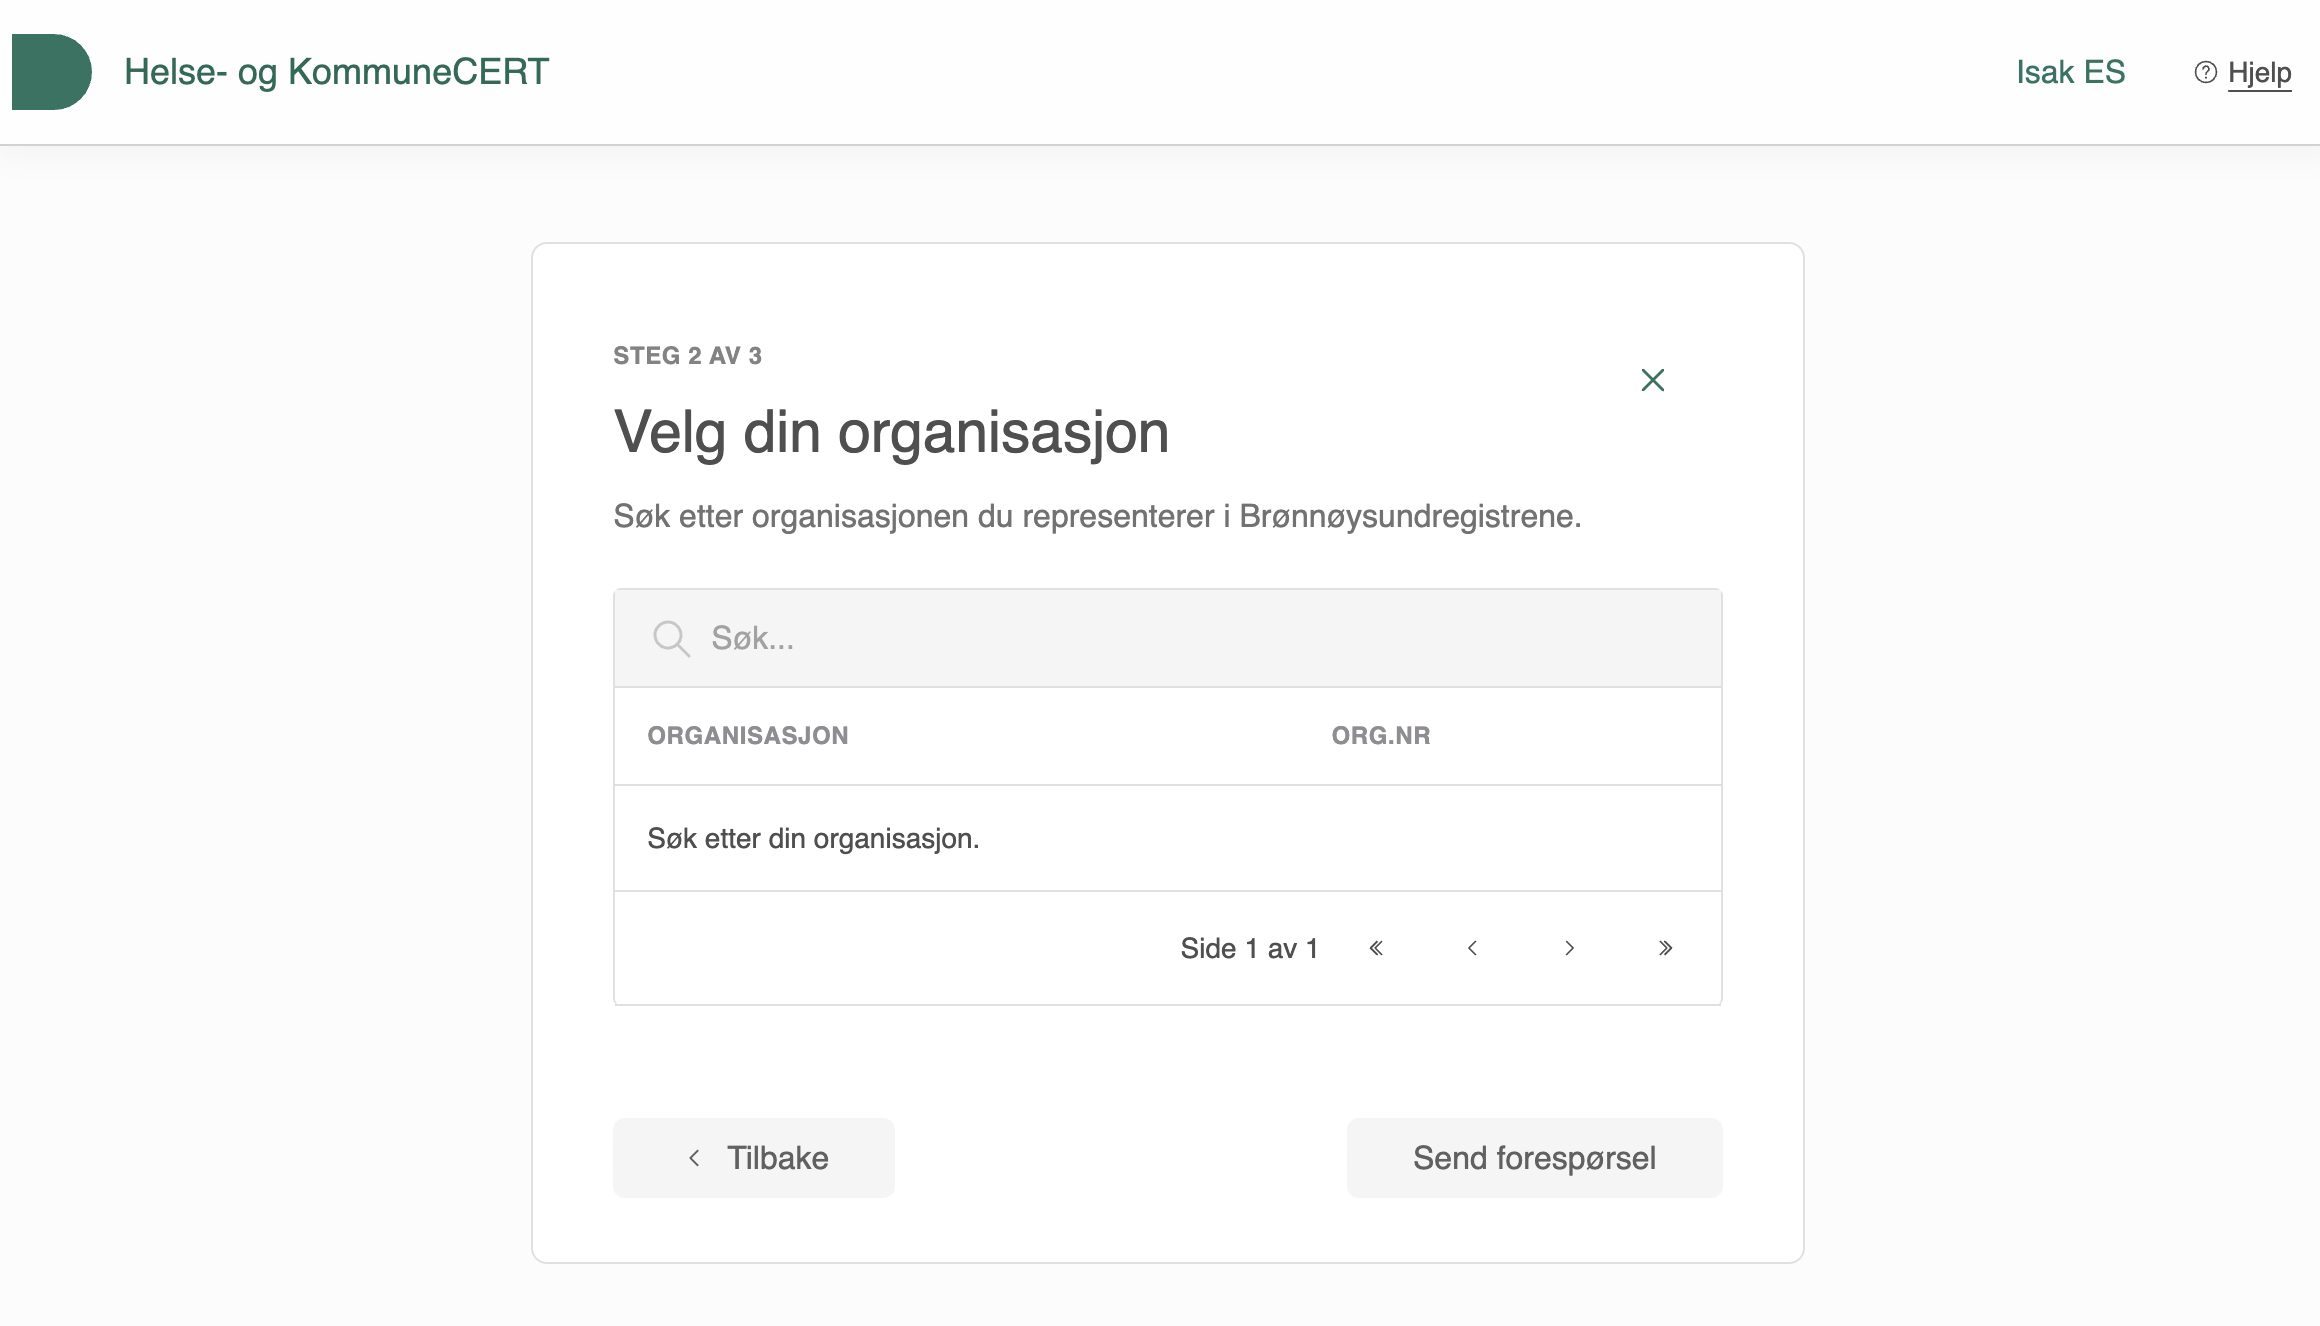Click the 'Velg din organisasjon' heading

click(x=891, y=432)
